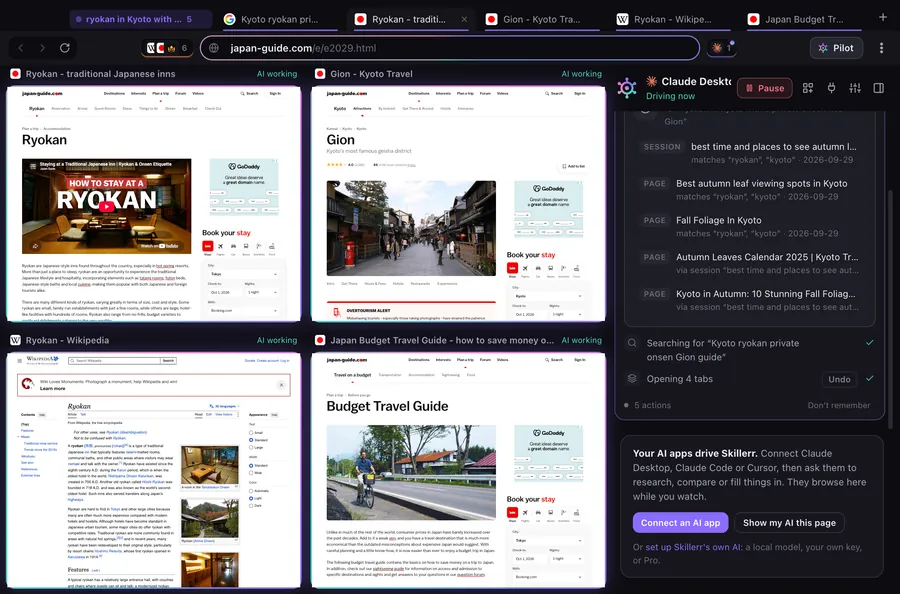Select the Standard text size radio on Wikipedia
The image size is (900, 594).
coord(251,440)
